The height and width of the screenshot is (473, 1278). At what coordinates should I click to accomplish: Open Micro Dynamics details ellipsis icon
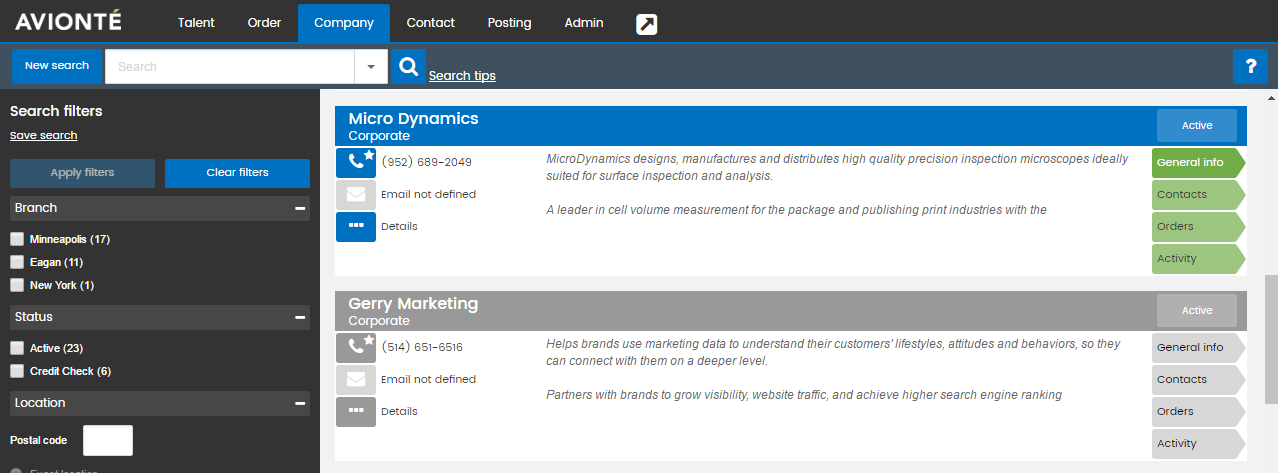click(356, 226)
